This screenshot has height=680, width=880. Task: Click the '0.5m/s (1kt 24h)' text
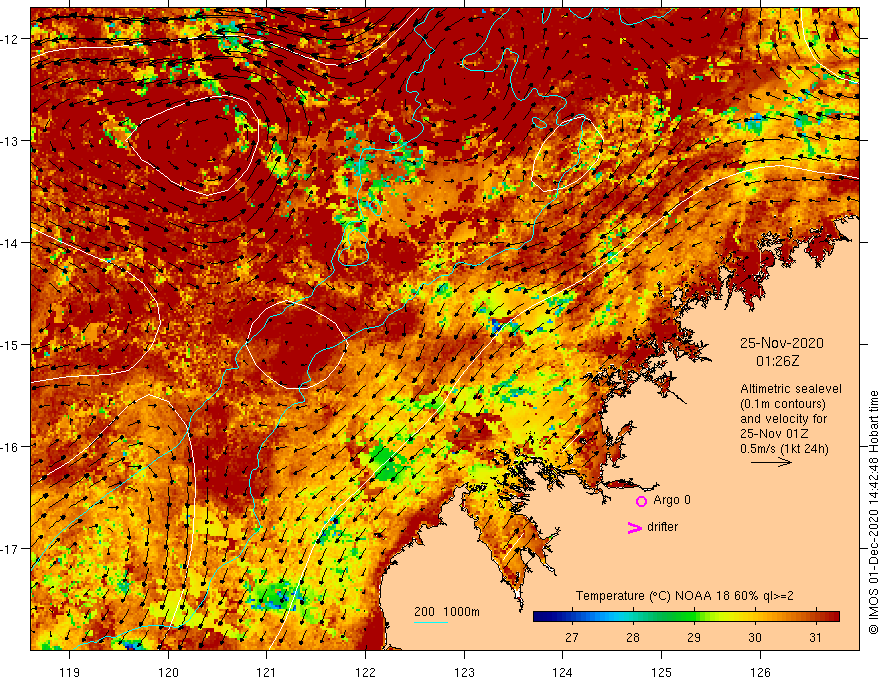(784, 449)
